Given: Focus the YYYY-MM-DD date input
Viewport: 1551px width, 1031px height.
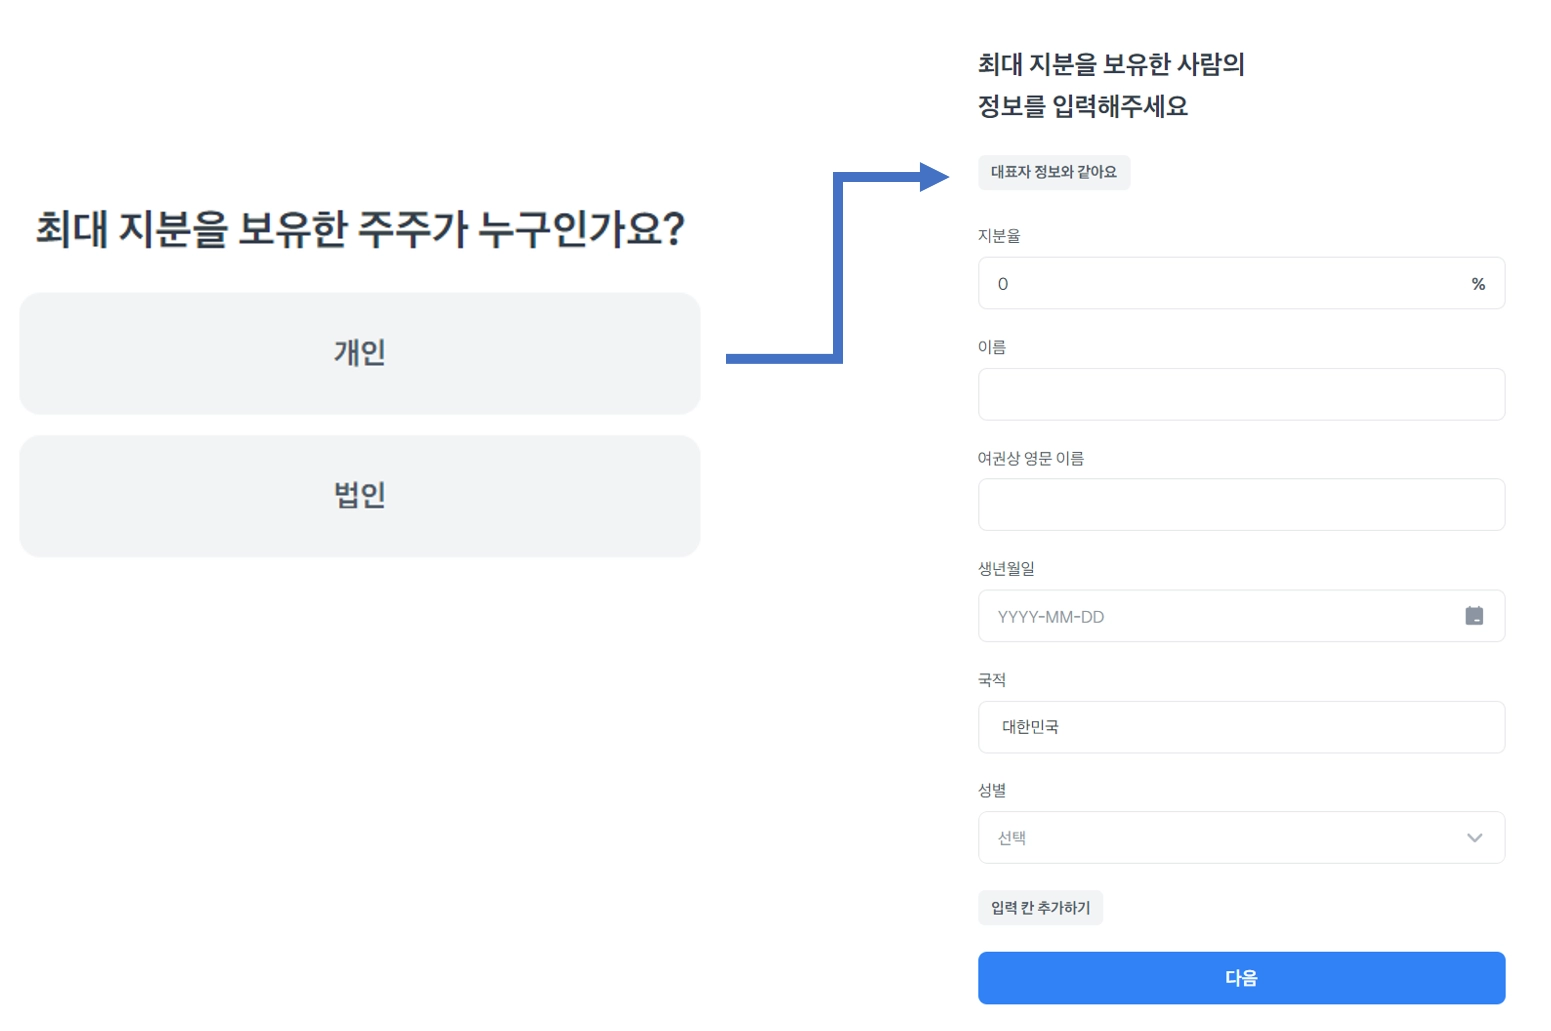Looking at the screenshot, I should point(1220,617).
